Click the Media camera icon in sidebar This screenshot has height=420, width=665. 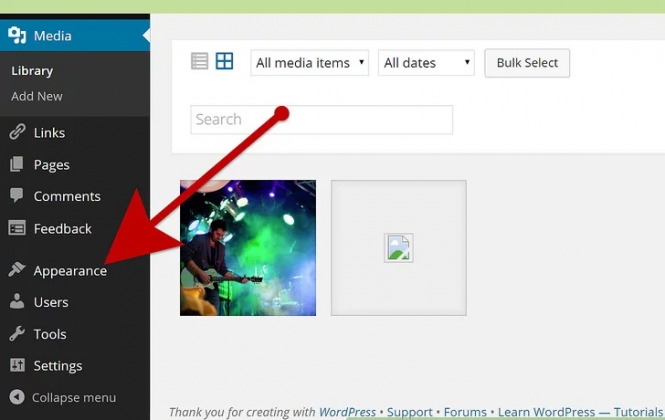[x=17, y=36]
